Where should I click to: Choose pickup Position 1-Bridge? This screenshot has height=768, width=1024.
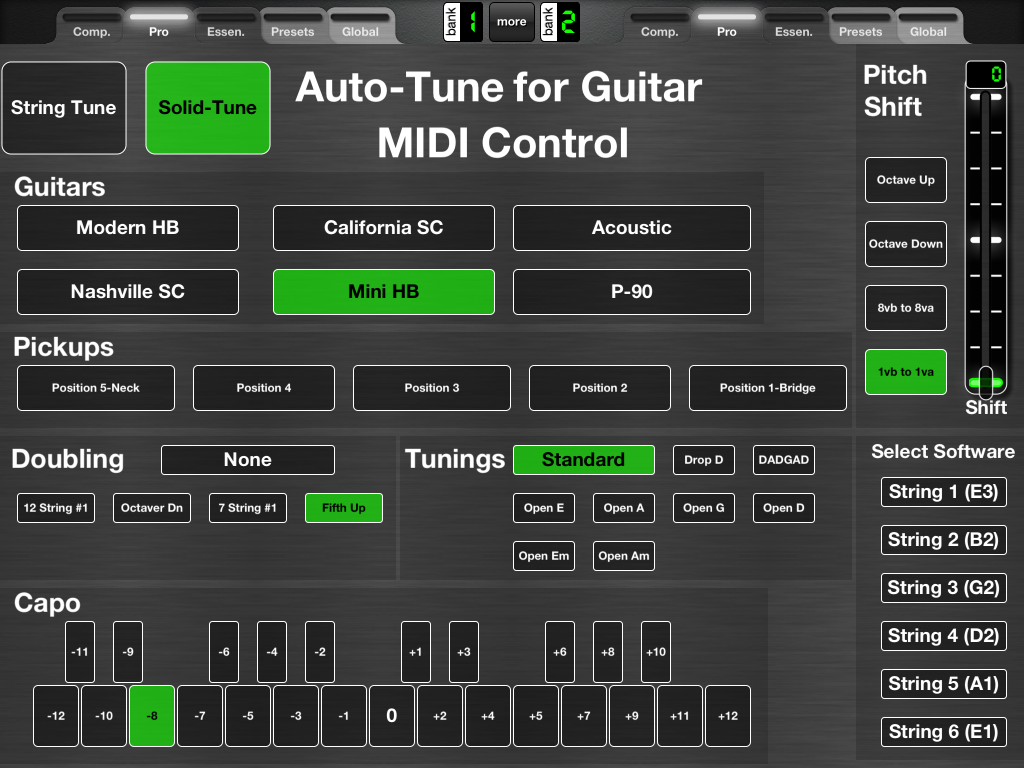click(768, 388)
